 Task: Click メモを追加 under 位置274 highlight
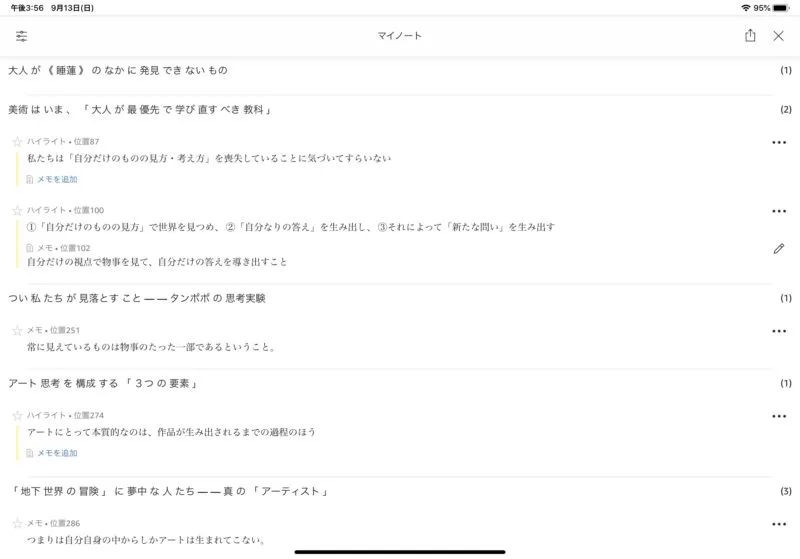[x=57, y=453]
